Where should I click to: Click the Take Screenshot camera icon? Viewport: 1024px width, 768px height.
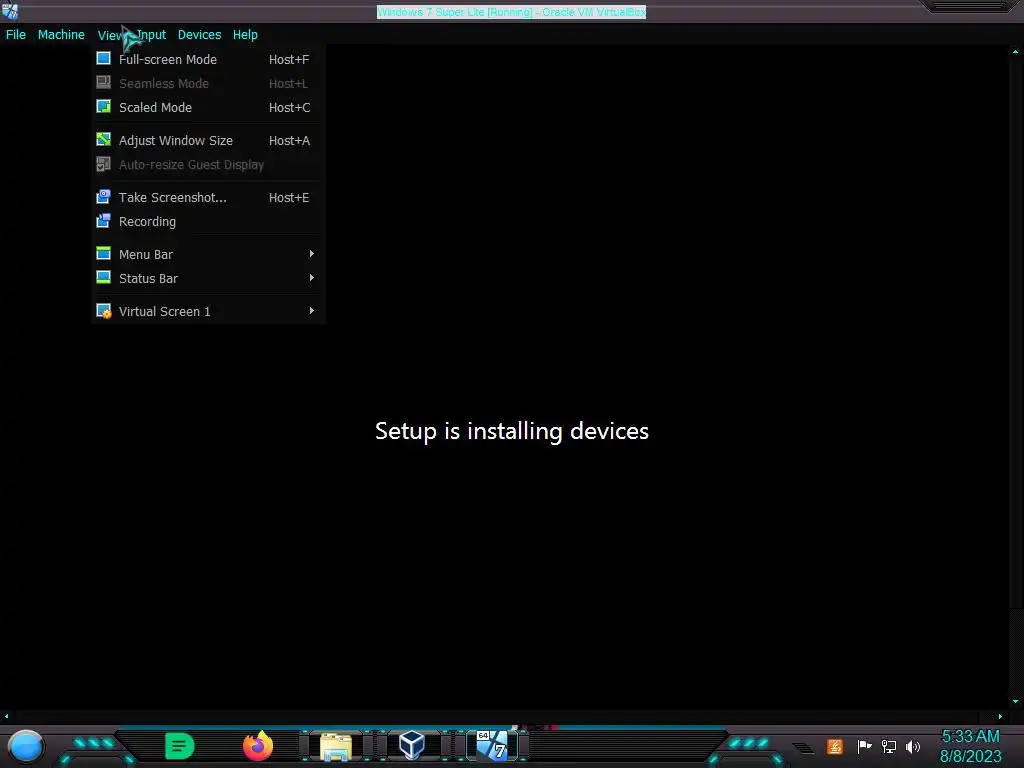[x=103, y=197]
